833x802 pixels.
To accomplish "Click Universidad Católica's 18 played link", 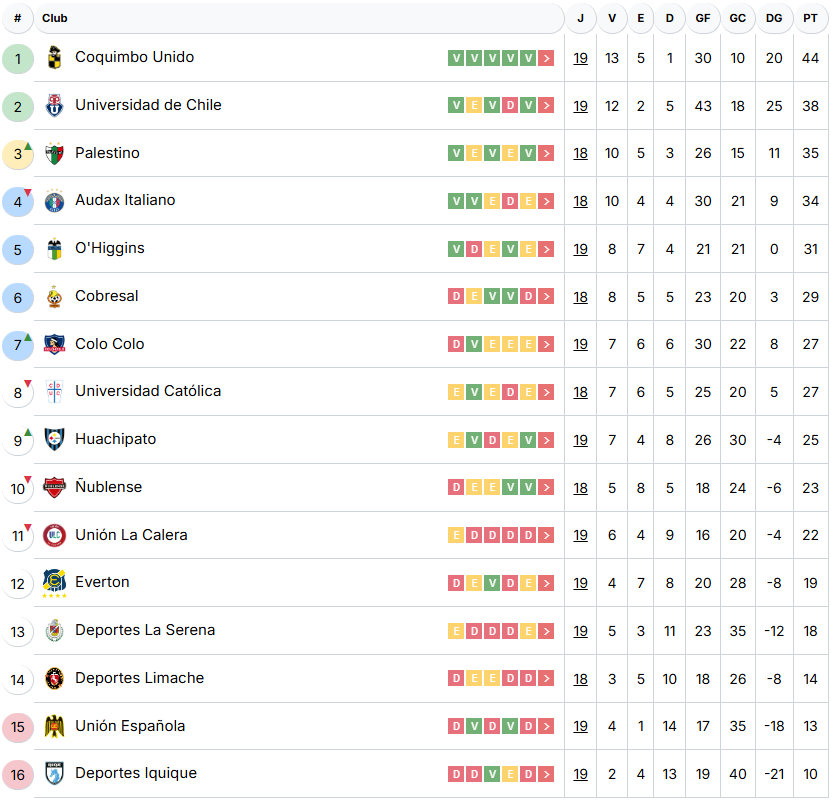I will tap(580, 392).
